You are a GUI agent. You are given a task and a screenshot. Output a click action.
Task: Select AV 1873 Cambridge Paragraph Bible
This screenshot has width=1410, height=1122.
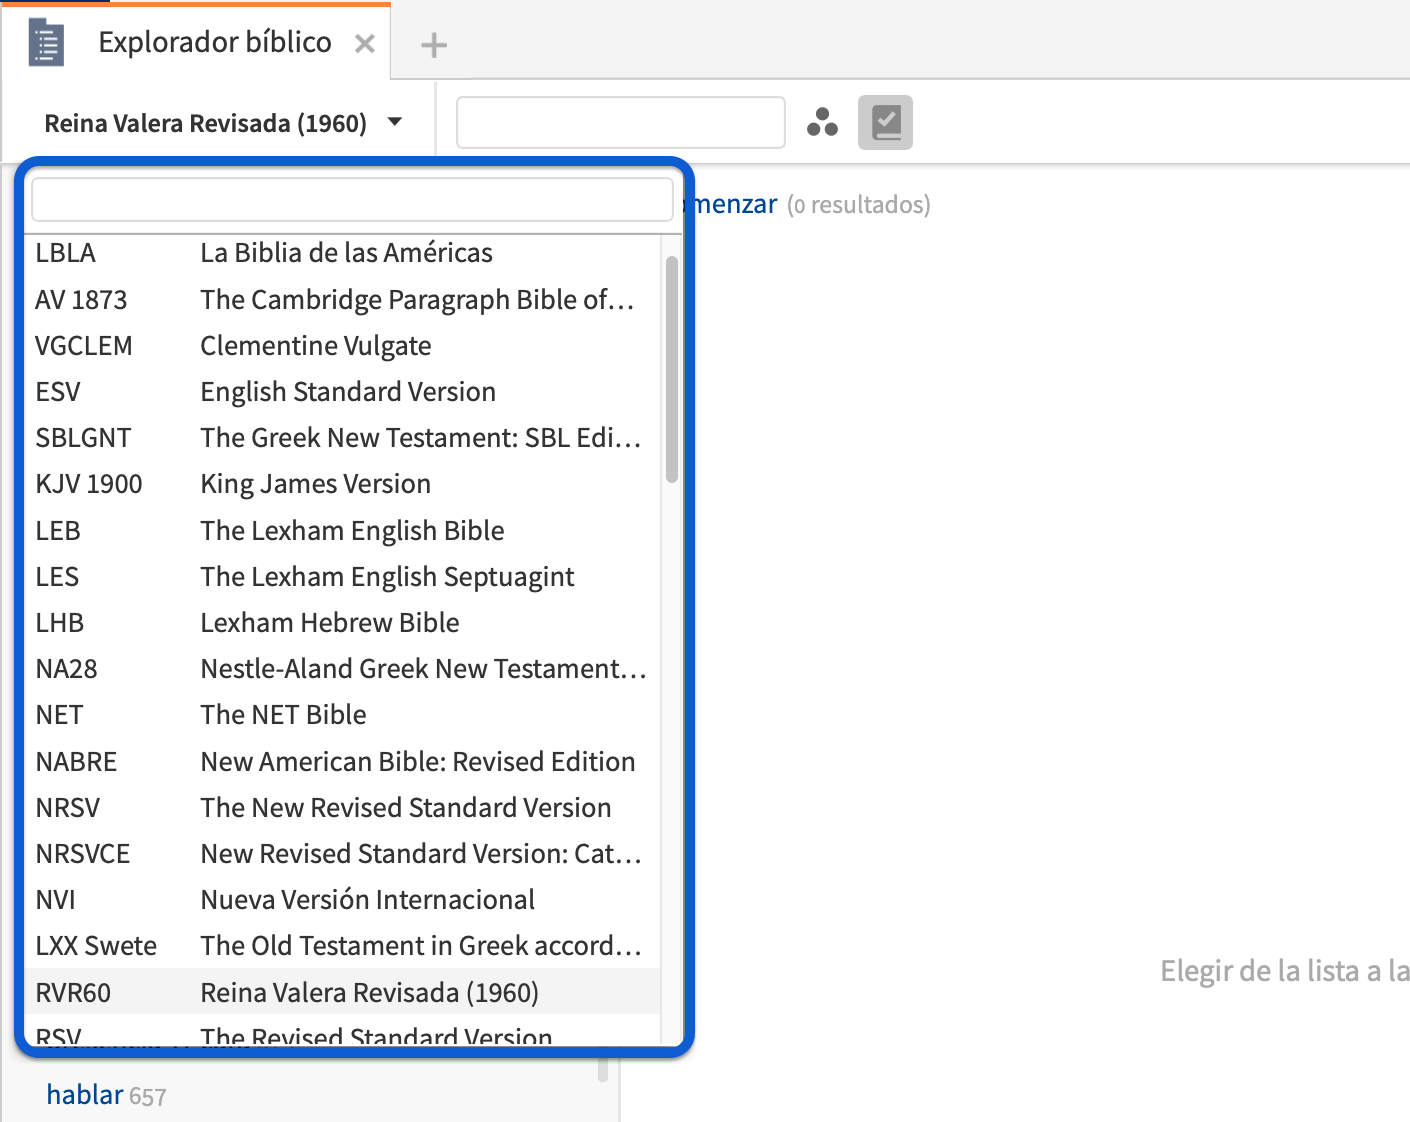click(x=342, y=299)
